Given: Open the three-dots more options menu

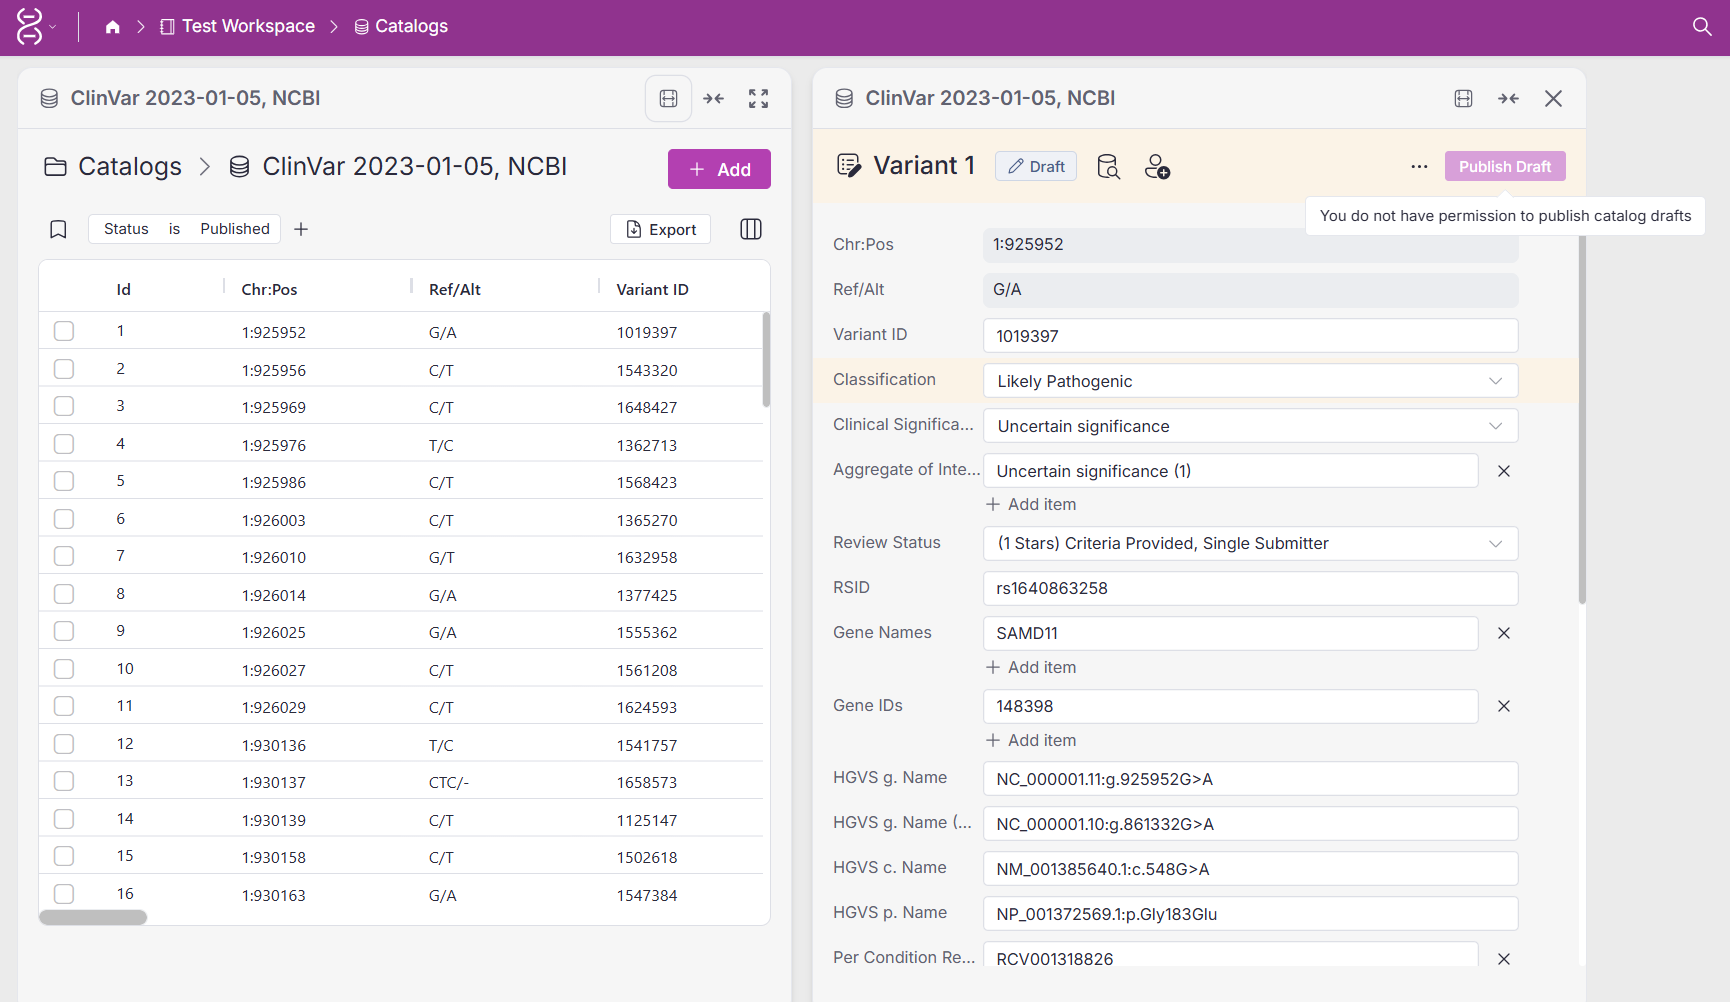Looking at the screenshot, I should (1419, 166).
